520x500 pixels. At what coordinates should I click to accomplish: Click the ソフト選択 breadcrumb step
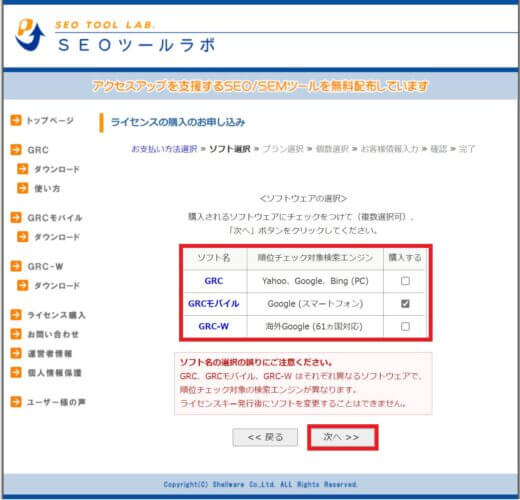230,149
